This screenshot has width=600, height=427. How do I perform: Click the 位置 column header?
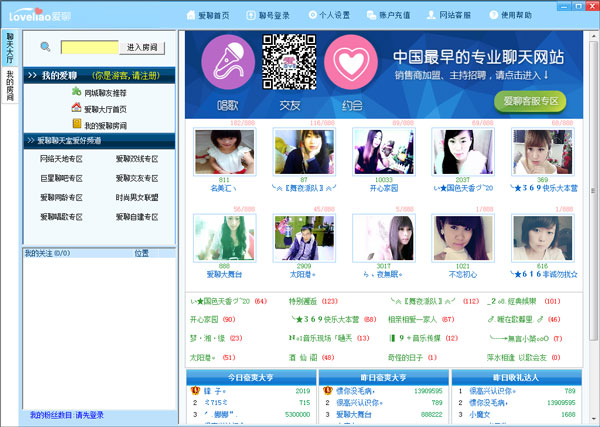point(142,253)
